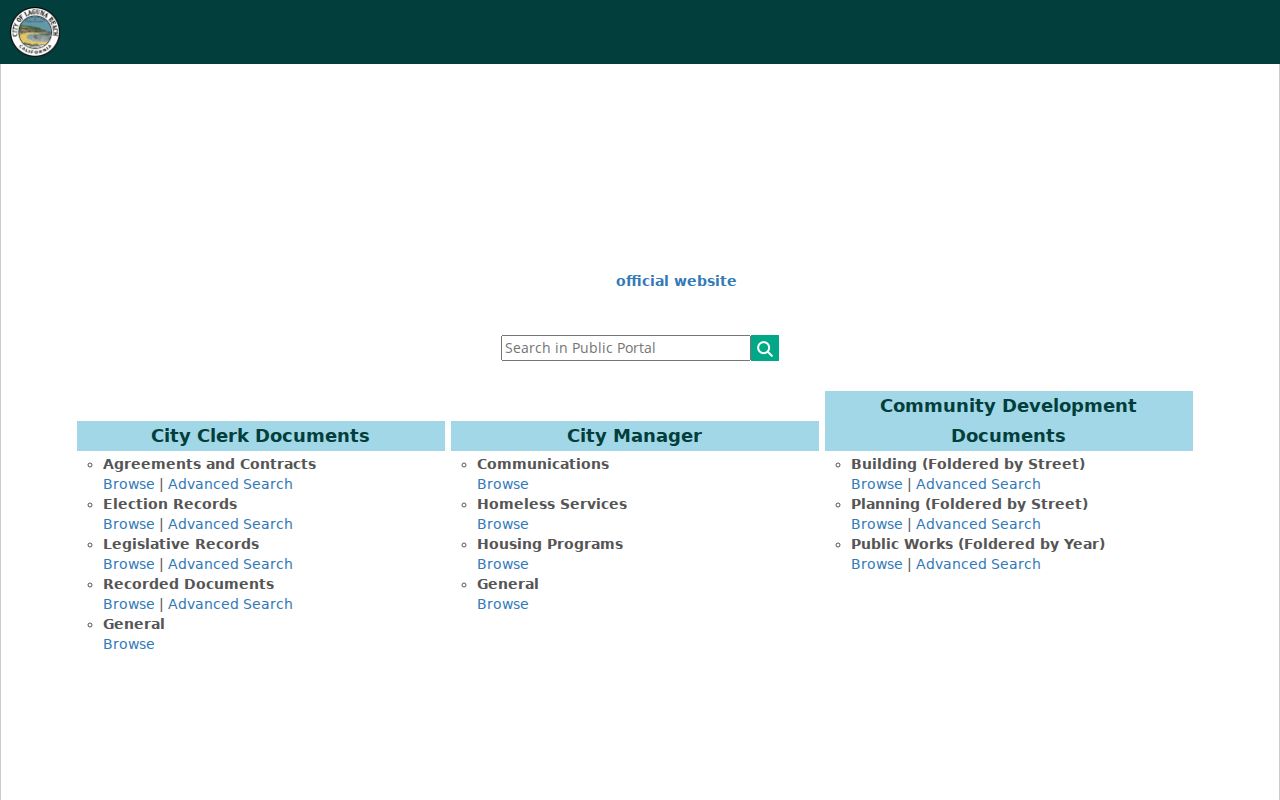Screen dimensions: 1280x800
Task: Browse Public Works (Foldered by Year)
Action: [x=877, y=564]
